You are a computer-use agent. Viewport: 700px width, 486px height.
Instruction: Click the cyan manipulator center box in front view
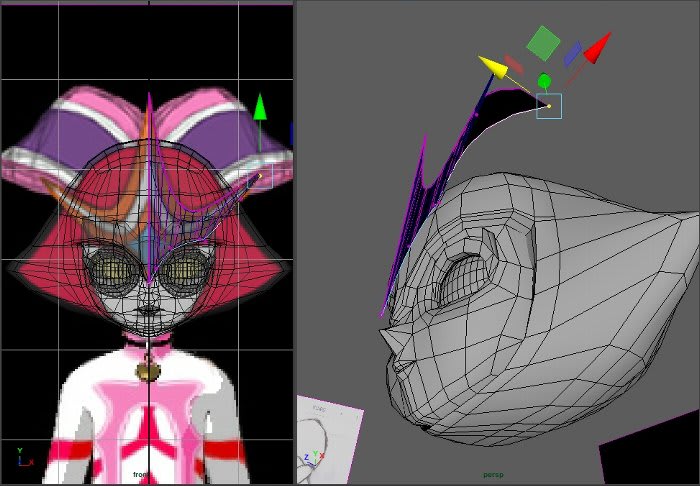point(260,176)
